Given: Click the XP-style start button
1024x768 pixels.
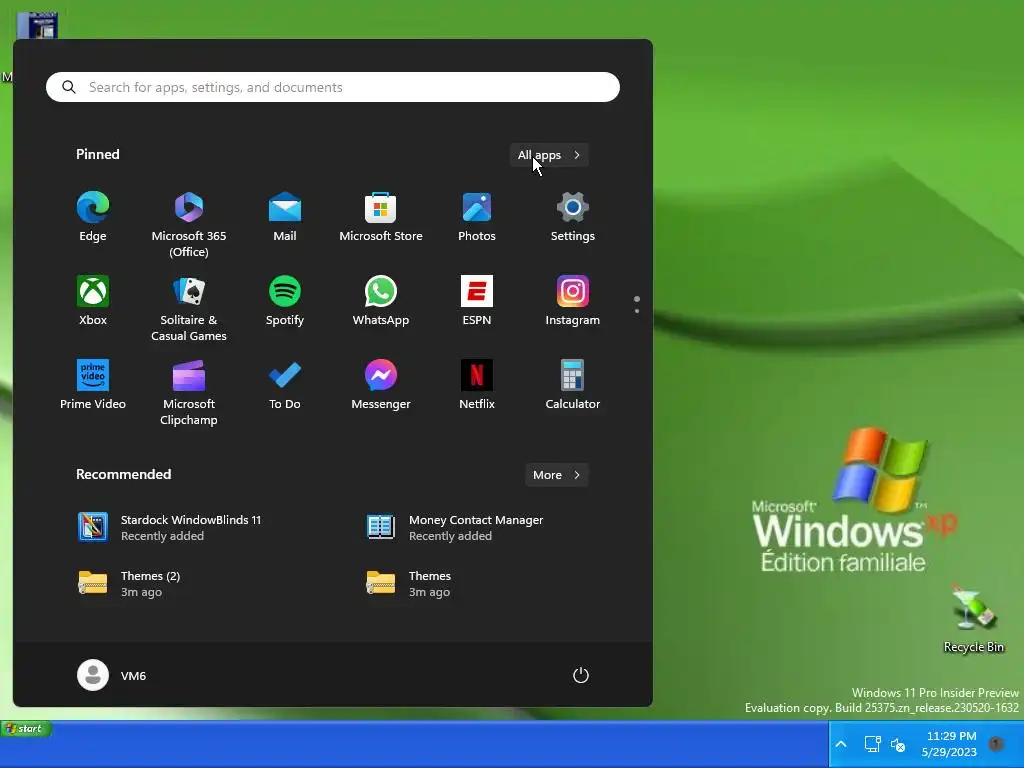Looking at the screenshot, I should click(x=27, y=728).
